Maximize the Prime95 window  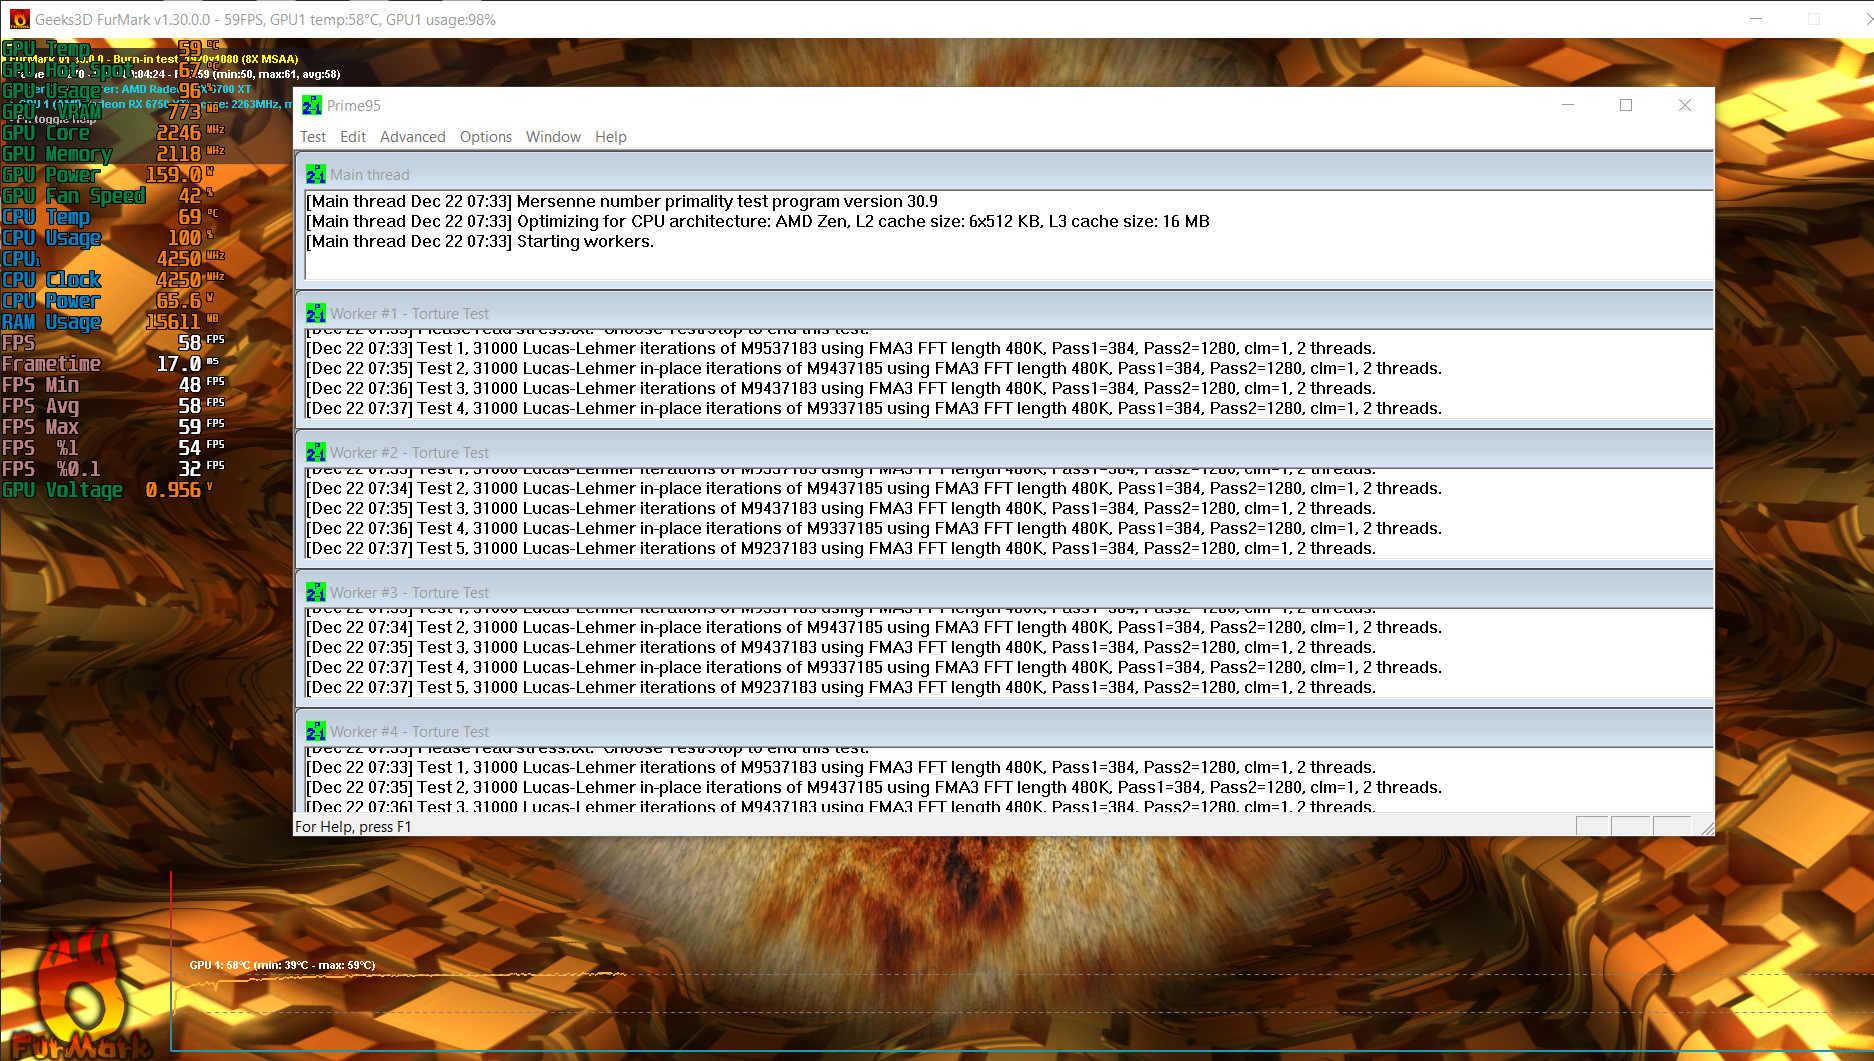point(1626,105)
